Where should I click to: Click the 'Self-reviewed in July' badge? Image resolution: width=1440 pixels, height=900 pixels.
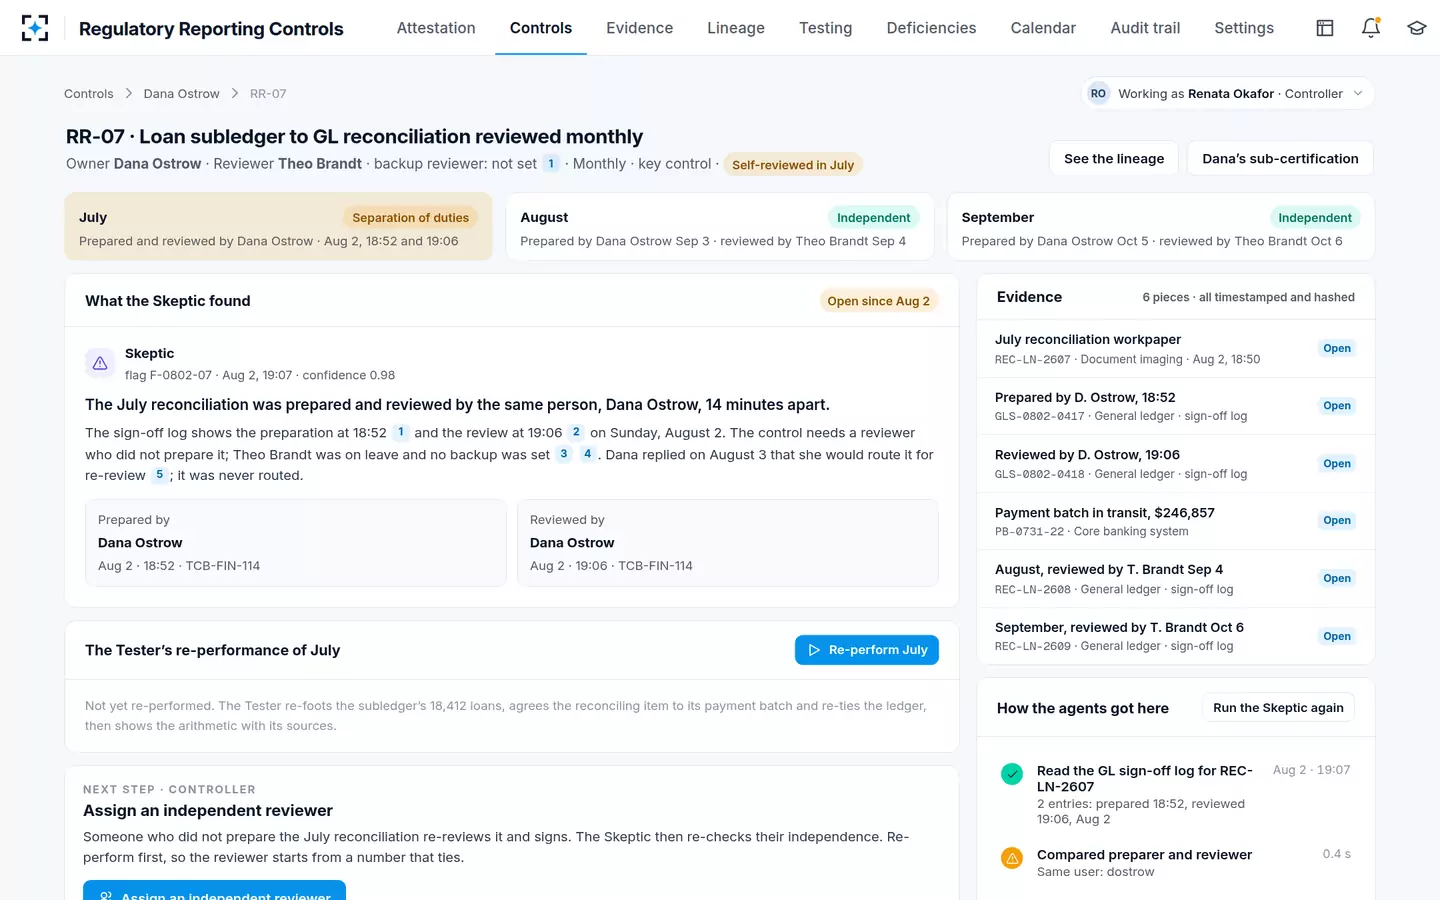(x=793, y=165)
